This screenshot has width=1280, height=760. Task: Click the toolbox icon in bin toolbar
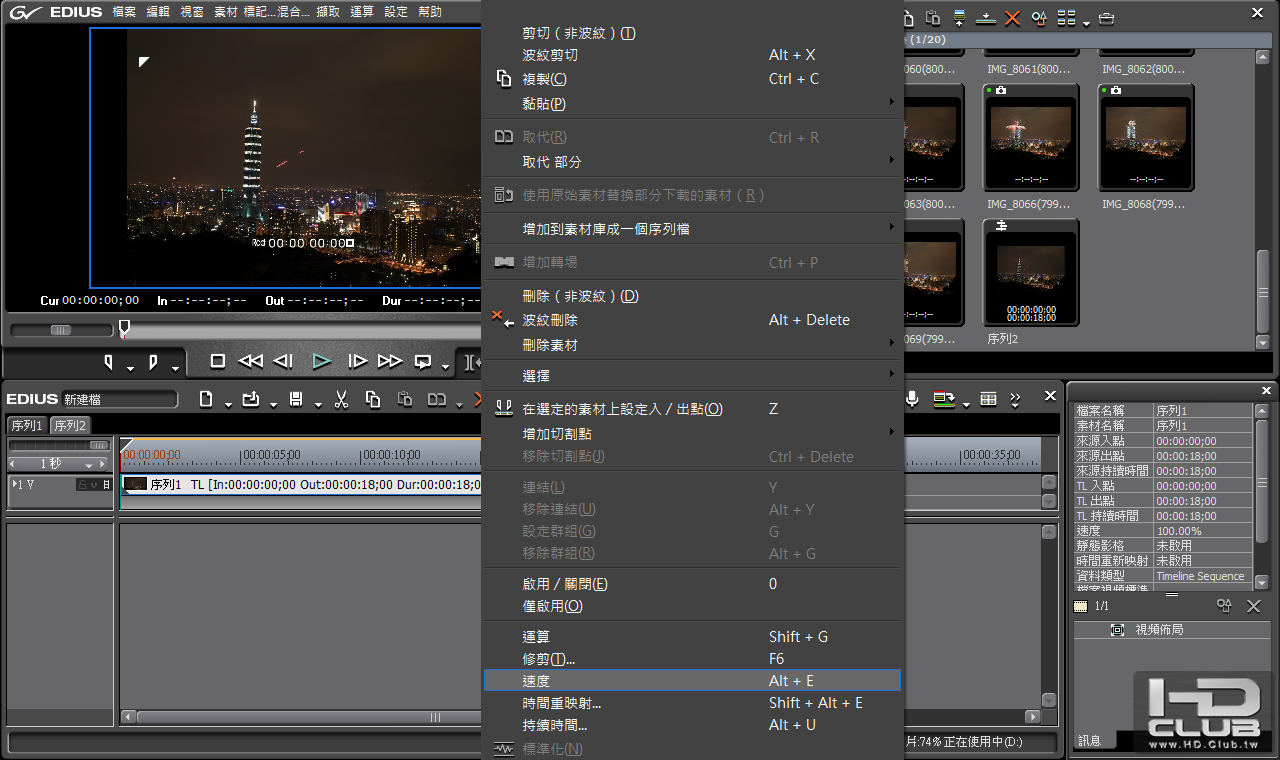point(1106,18)
